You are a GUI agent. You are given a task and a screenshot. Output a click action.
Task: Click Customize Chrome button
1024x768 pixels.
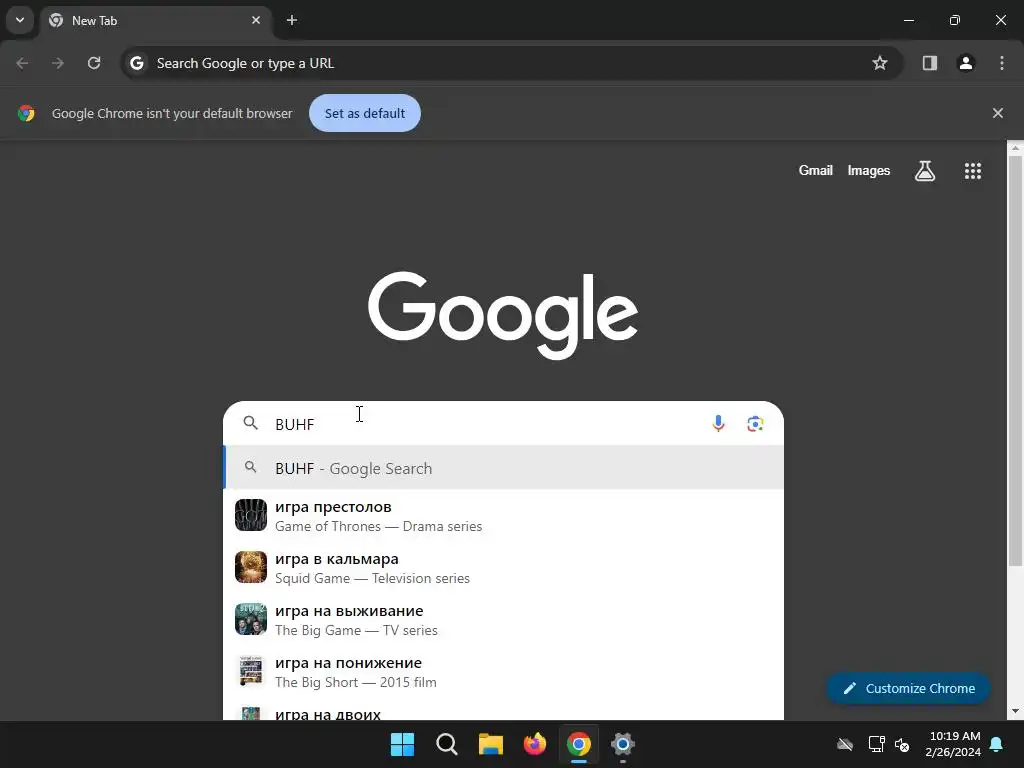click(908, 688)
